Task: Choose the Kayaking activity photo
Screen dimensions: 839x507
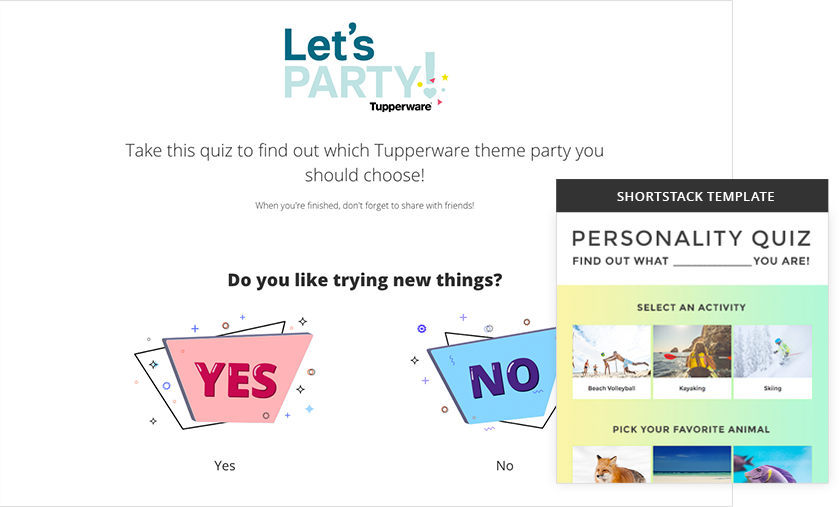Action: click(692, 353)
